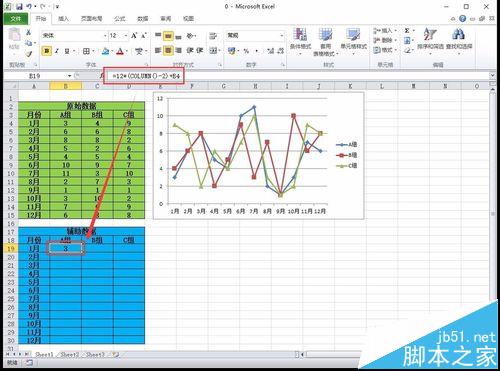The height and width of the screenshot is (371, 500).
Task: Decrease decimal places
Action: tap(281, 51)
